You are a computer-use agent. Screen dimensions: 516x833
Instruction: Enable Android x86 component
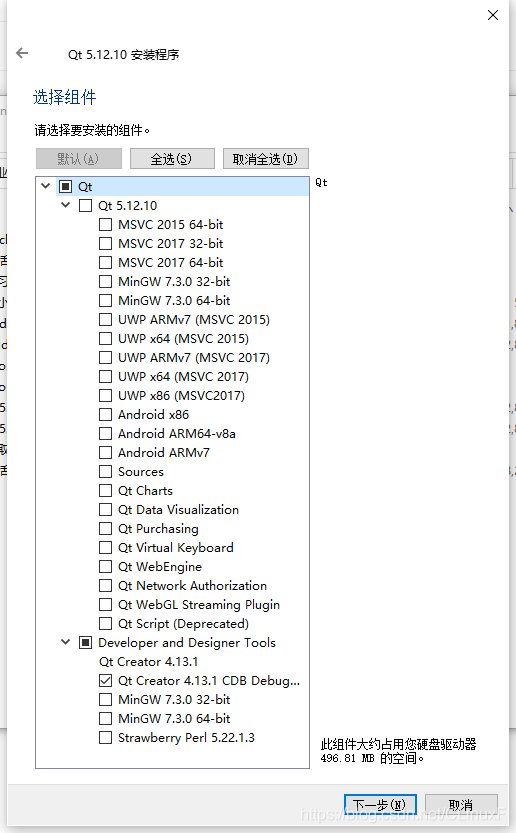click(x=106, y=414)
